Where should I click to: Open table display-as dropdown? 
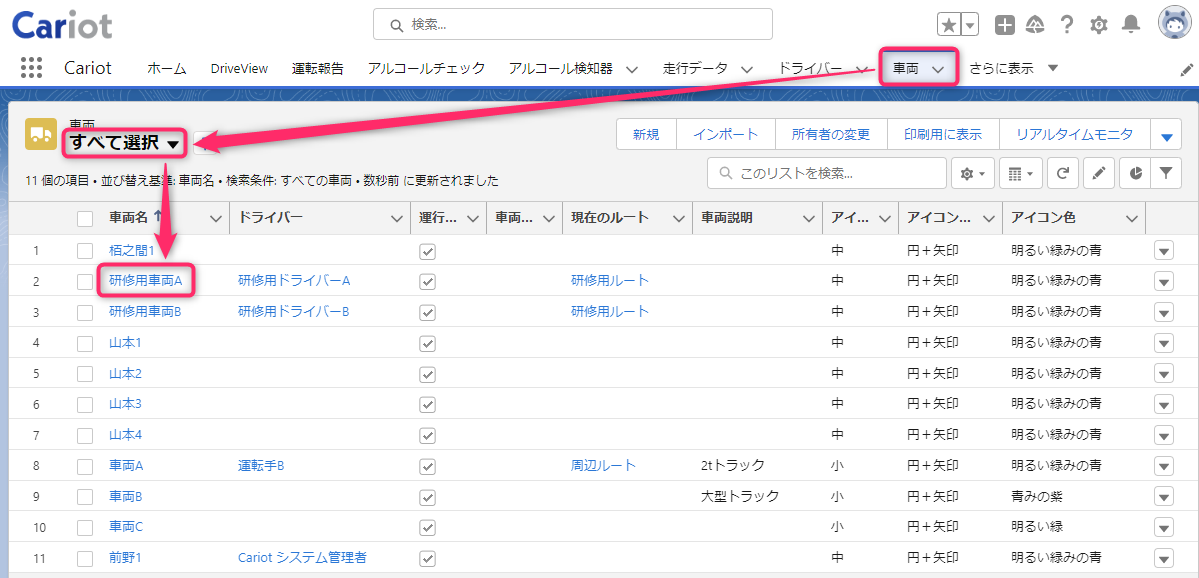[1021, 174]
